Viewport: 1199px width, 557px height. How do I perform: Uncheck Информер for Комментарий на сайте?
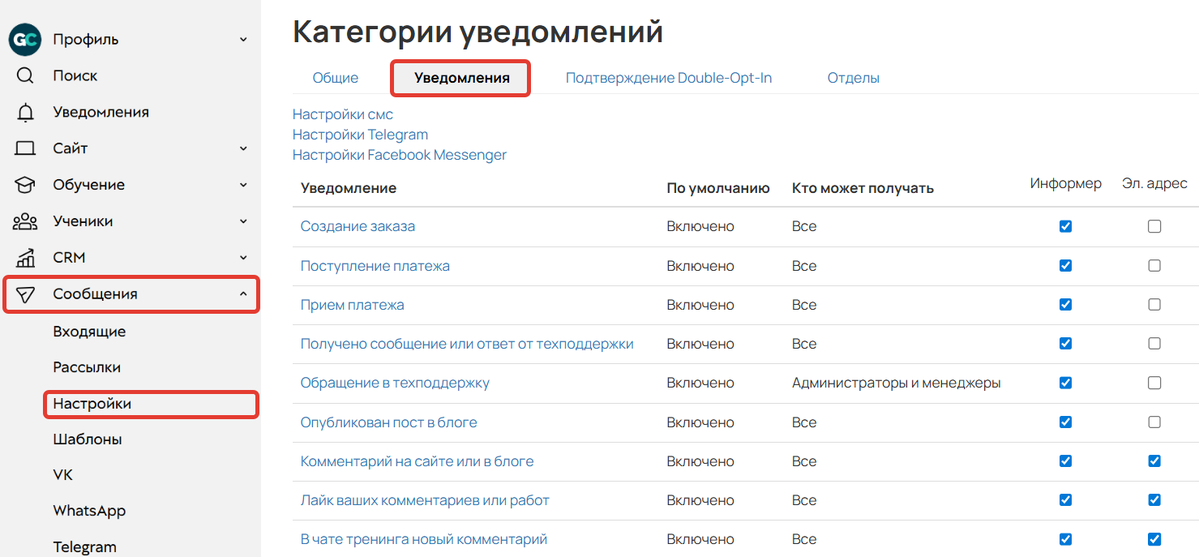pyautogui.click(x=1065, y=461)
